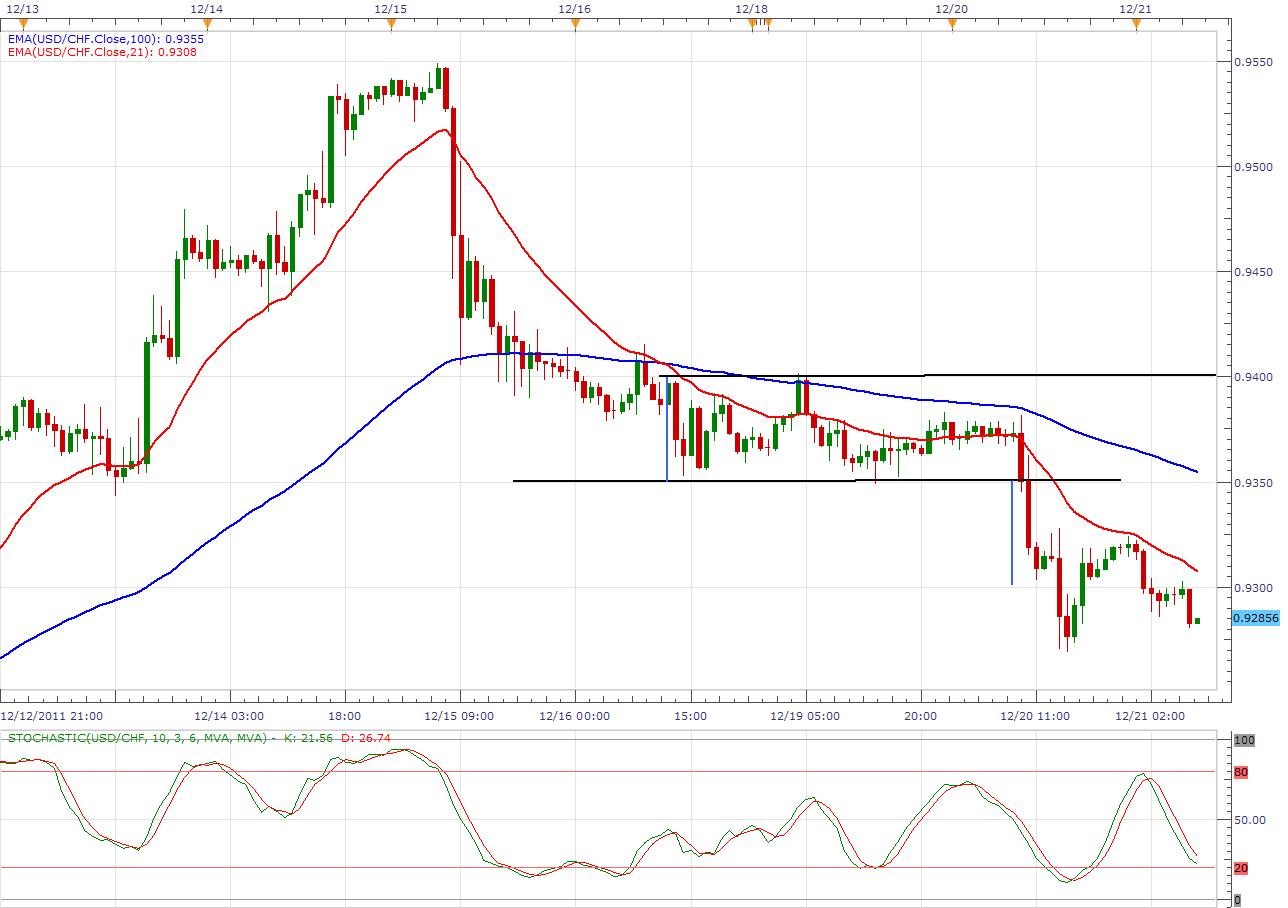
Task: Select the blue vertical line near 12/20 11:00
Action: click(1011, 532)
